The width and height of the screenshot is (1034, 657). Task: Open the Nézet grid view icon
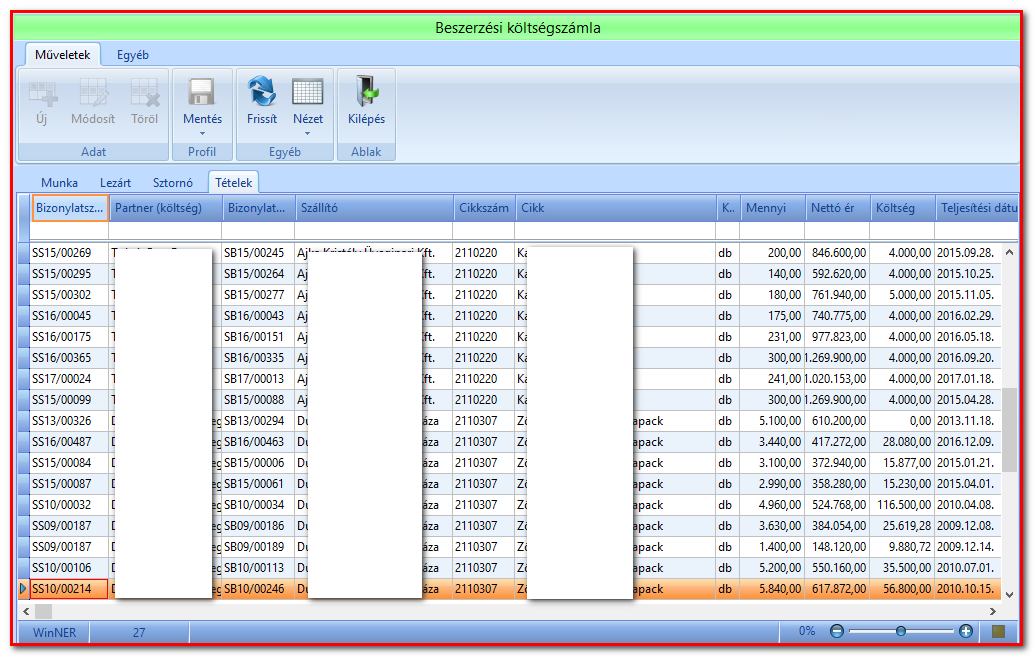coord(308,92)
